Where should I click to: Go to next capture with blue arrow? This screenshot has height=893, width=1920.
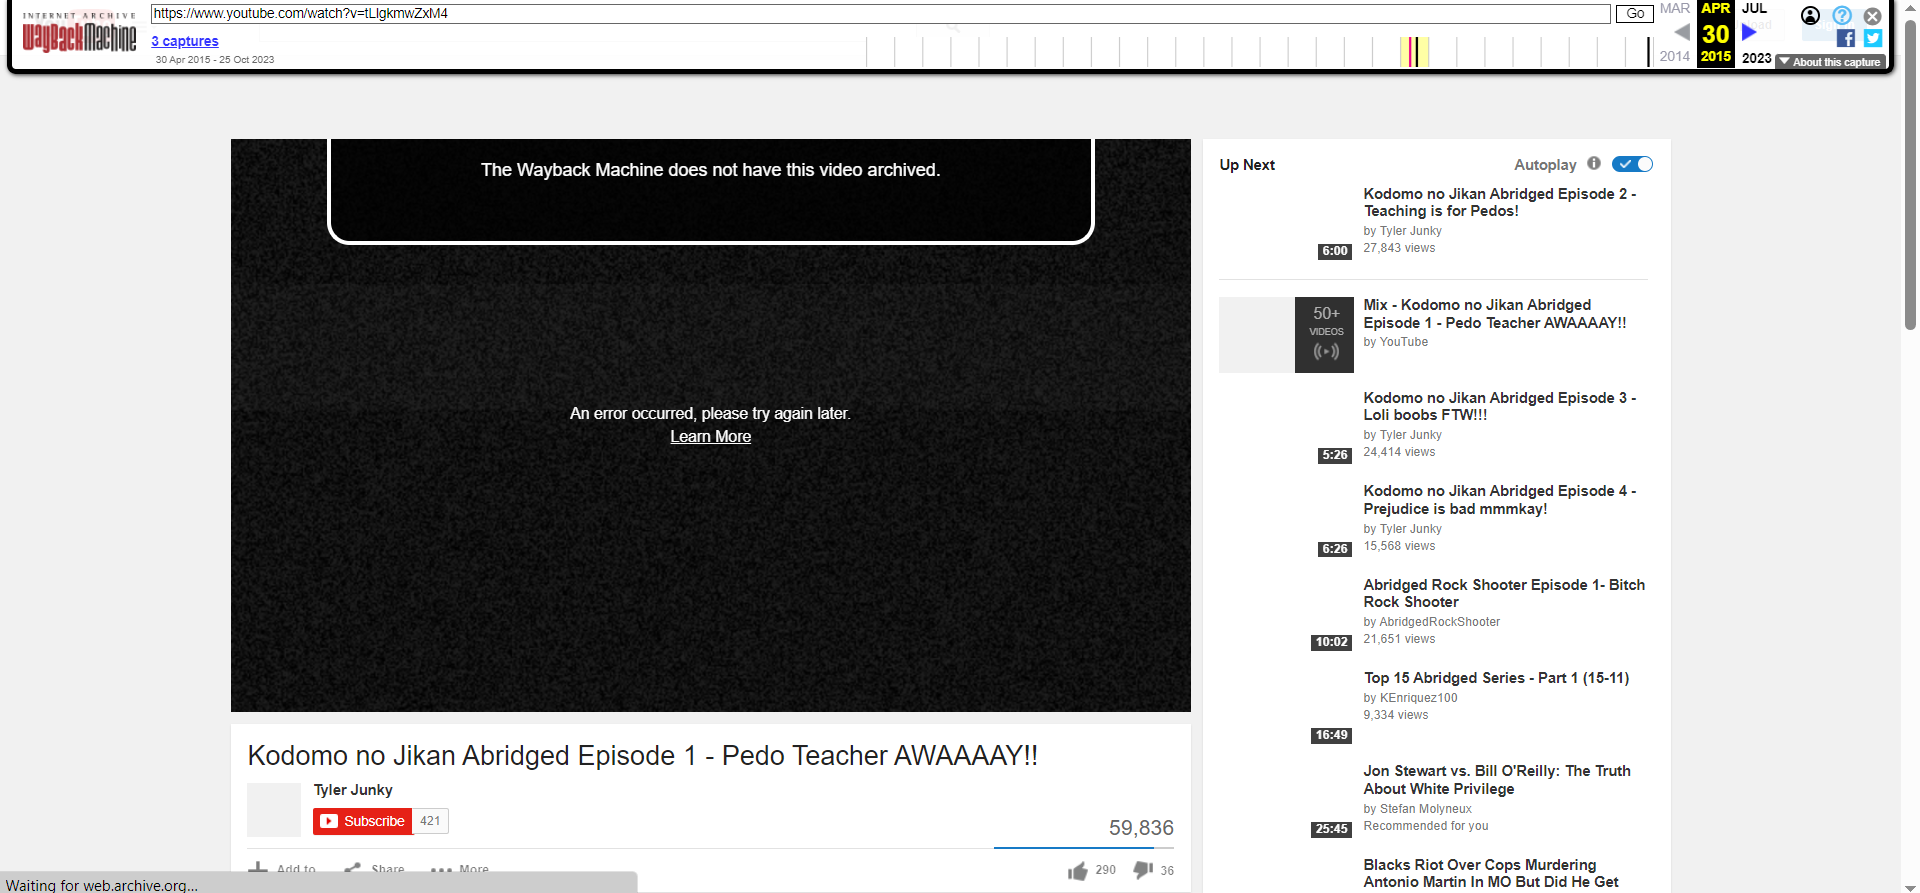[x=1749, y=32]
